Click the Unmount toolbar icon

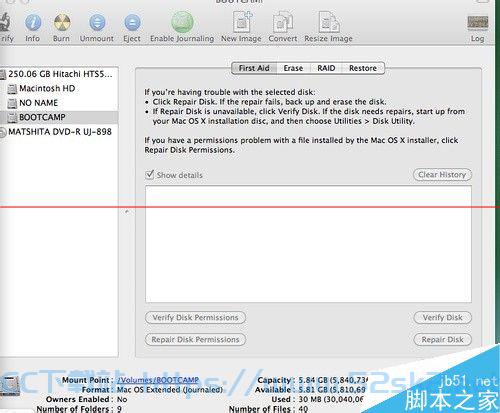(x=97, y=23)
